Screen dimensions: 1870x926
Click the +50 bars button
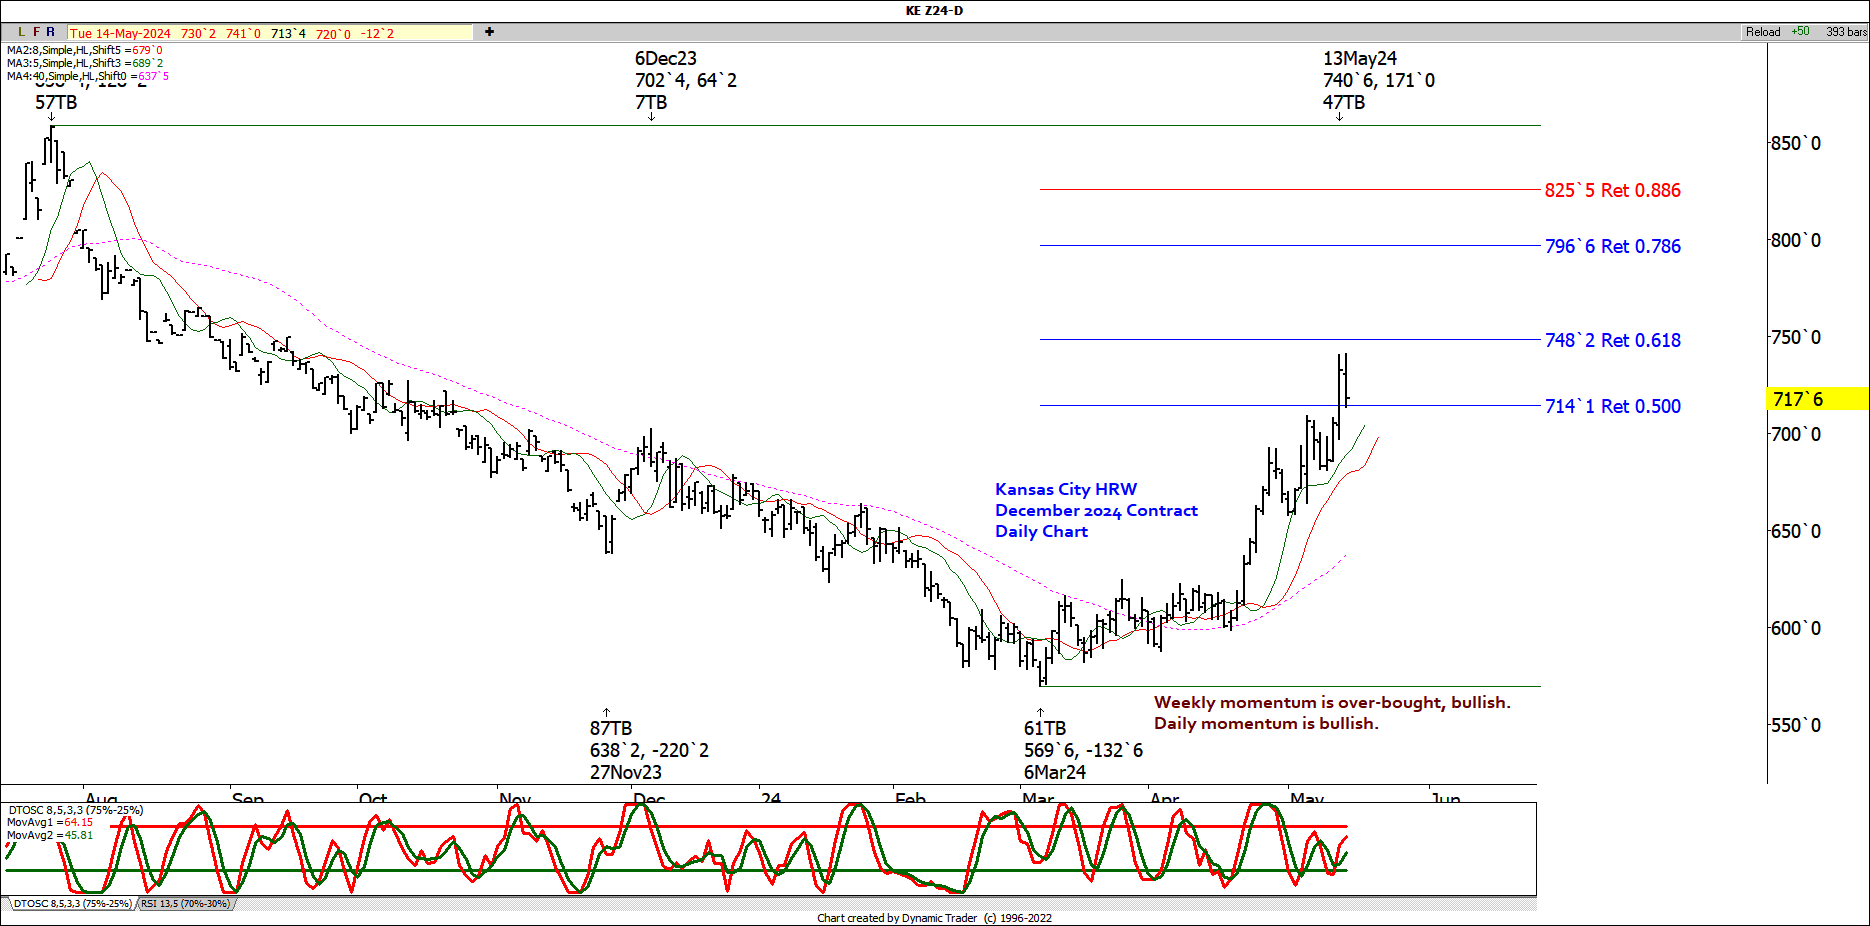(1800, 32)
